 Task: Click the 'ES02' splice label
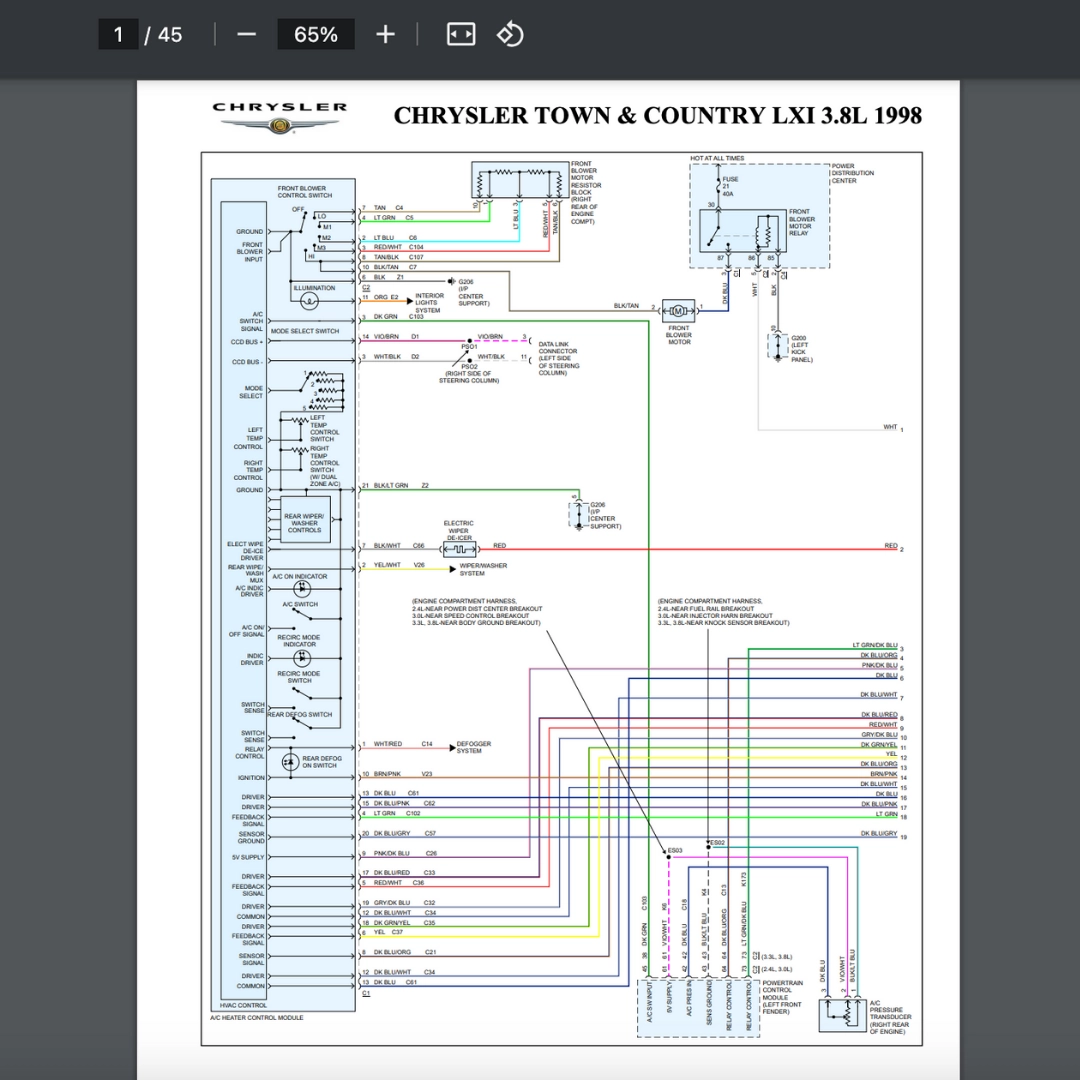tap(717, 842)
